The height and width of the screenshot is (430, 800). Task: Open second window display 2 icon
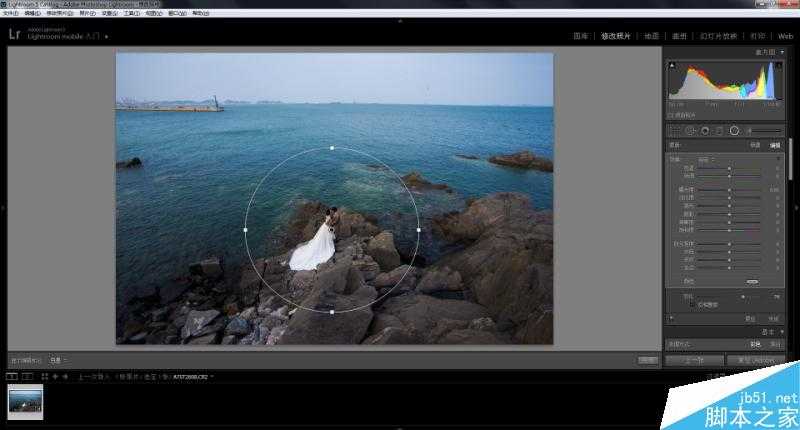point(26,377)
